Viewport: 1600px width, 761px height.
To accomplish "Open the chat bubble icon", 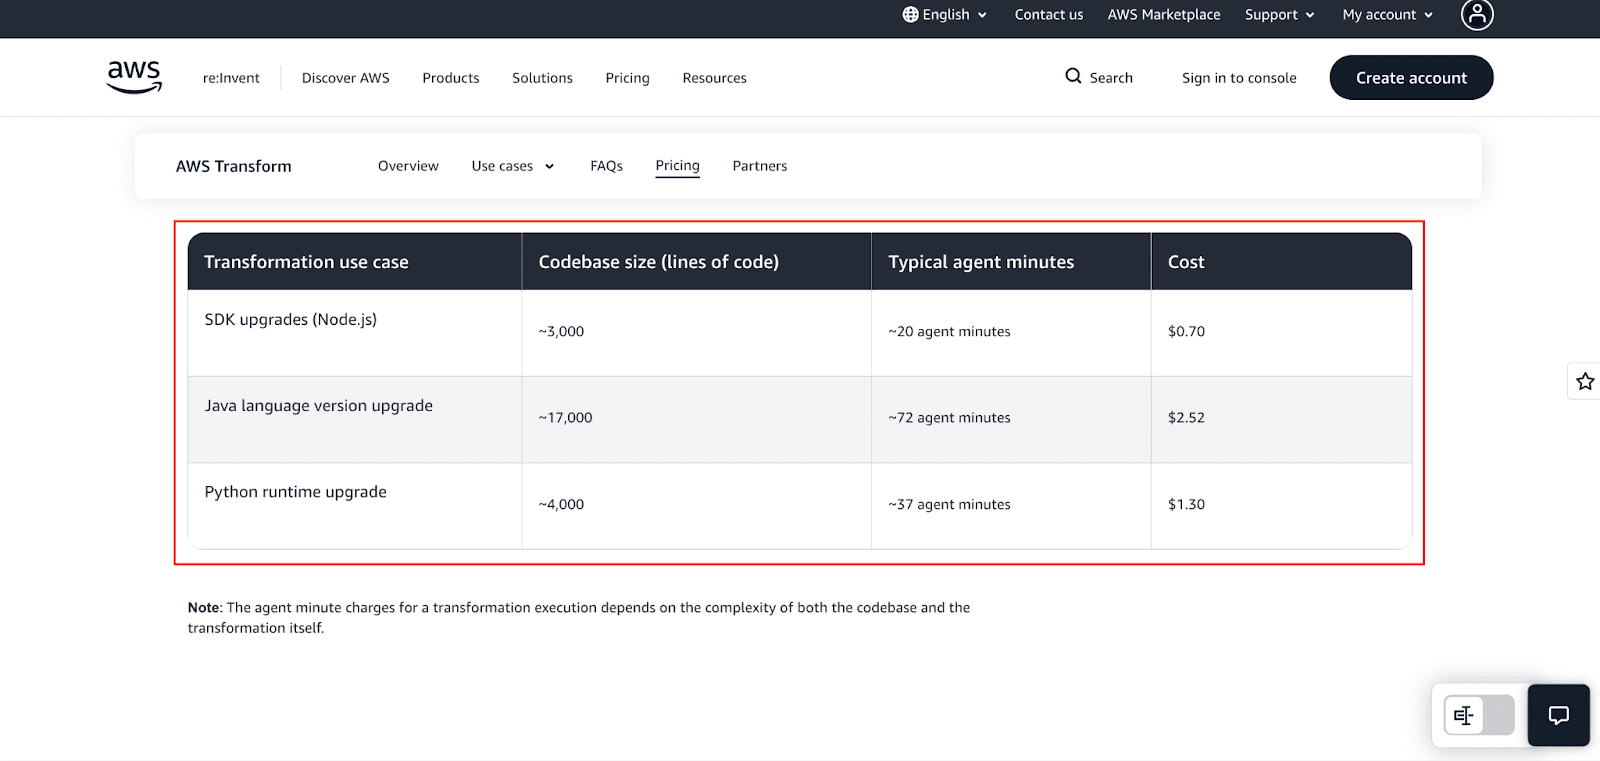I will click(1558, 715).
